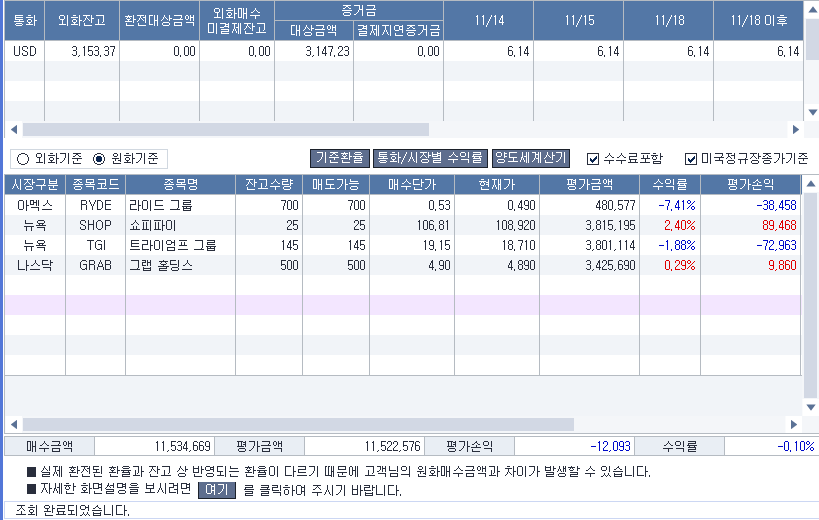The height and width of the screenshot is (520, 819).
Task: Toggle the 미국정규장종가기준 checkbox
Action: (691, 158)
